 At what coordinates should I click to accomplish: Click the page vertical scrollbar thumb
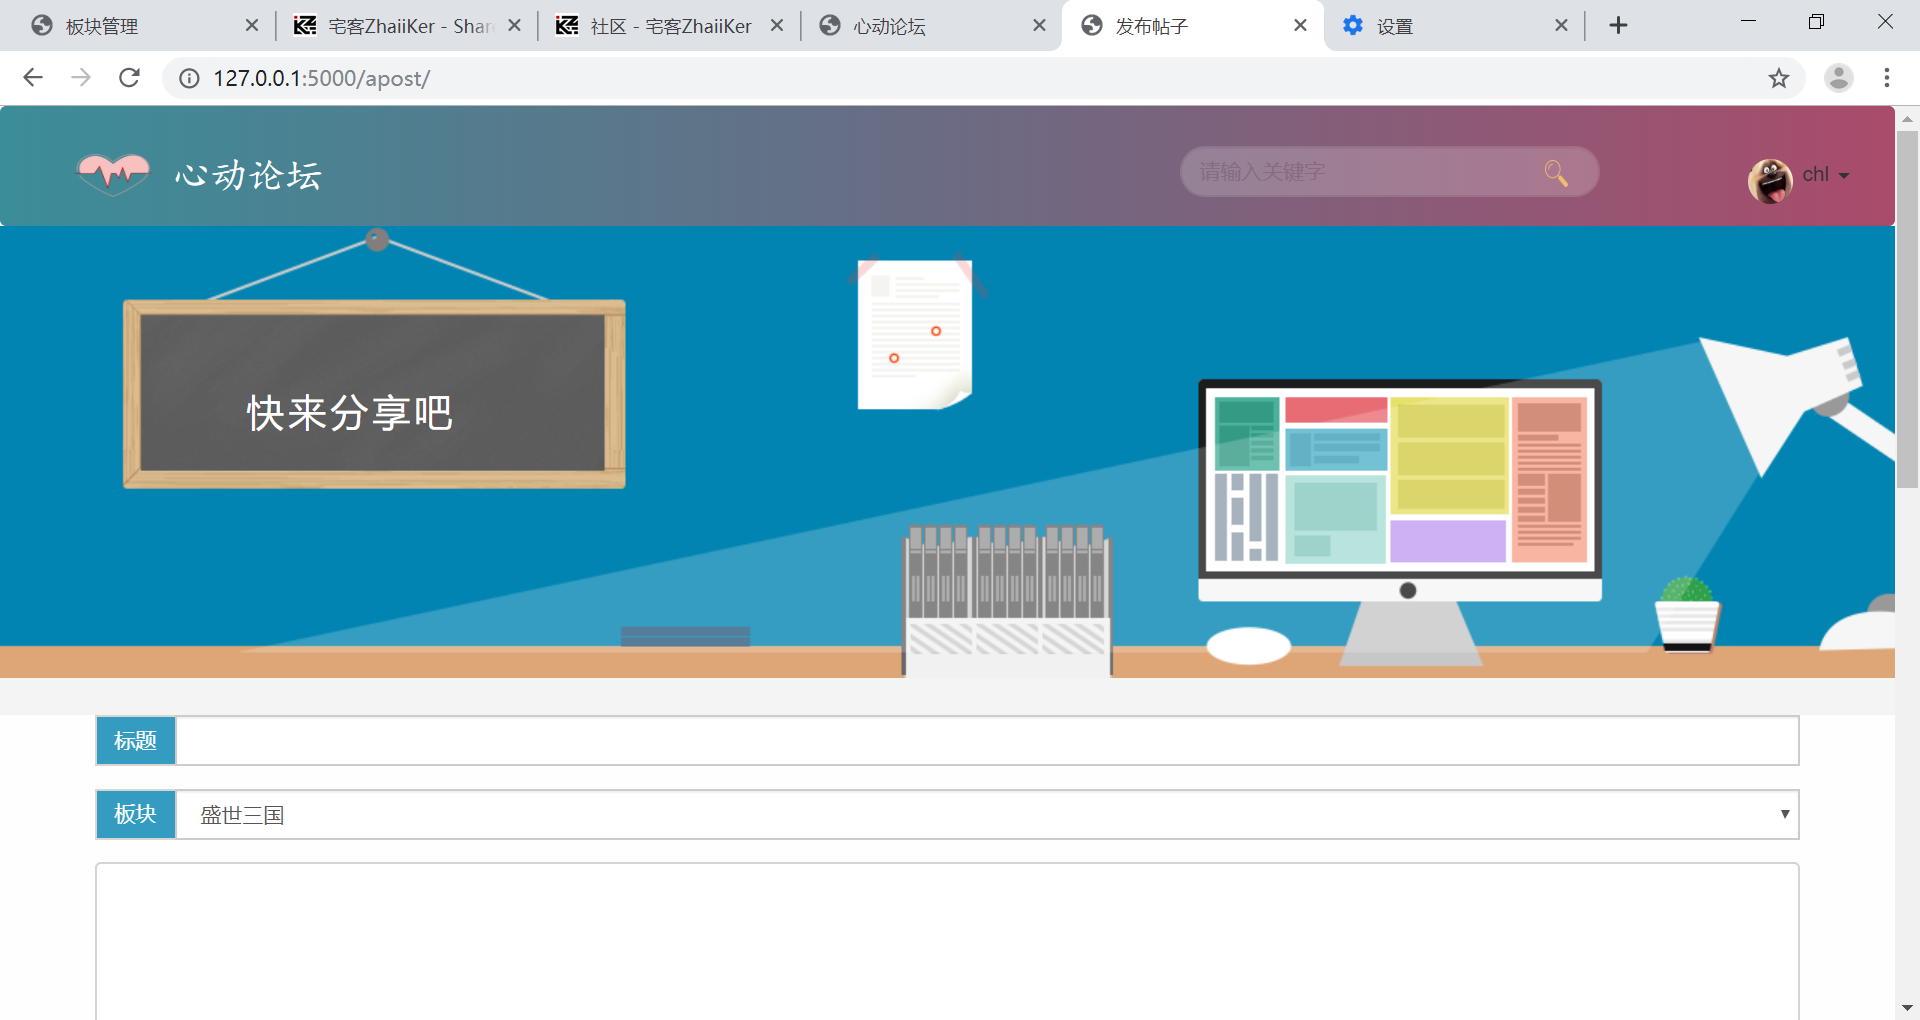[x=1907, y=309]
